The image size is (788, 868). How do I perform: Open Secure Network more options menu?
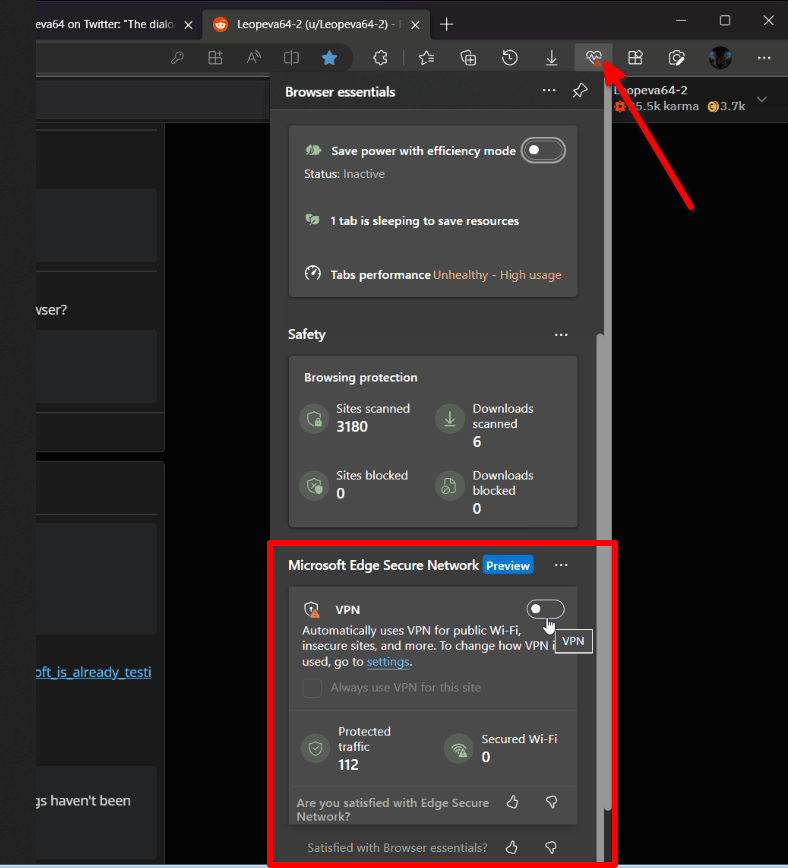click(561, 565)
